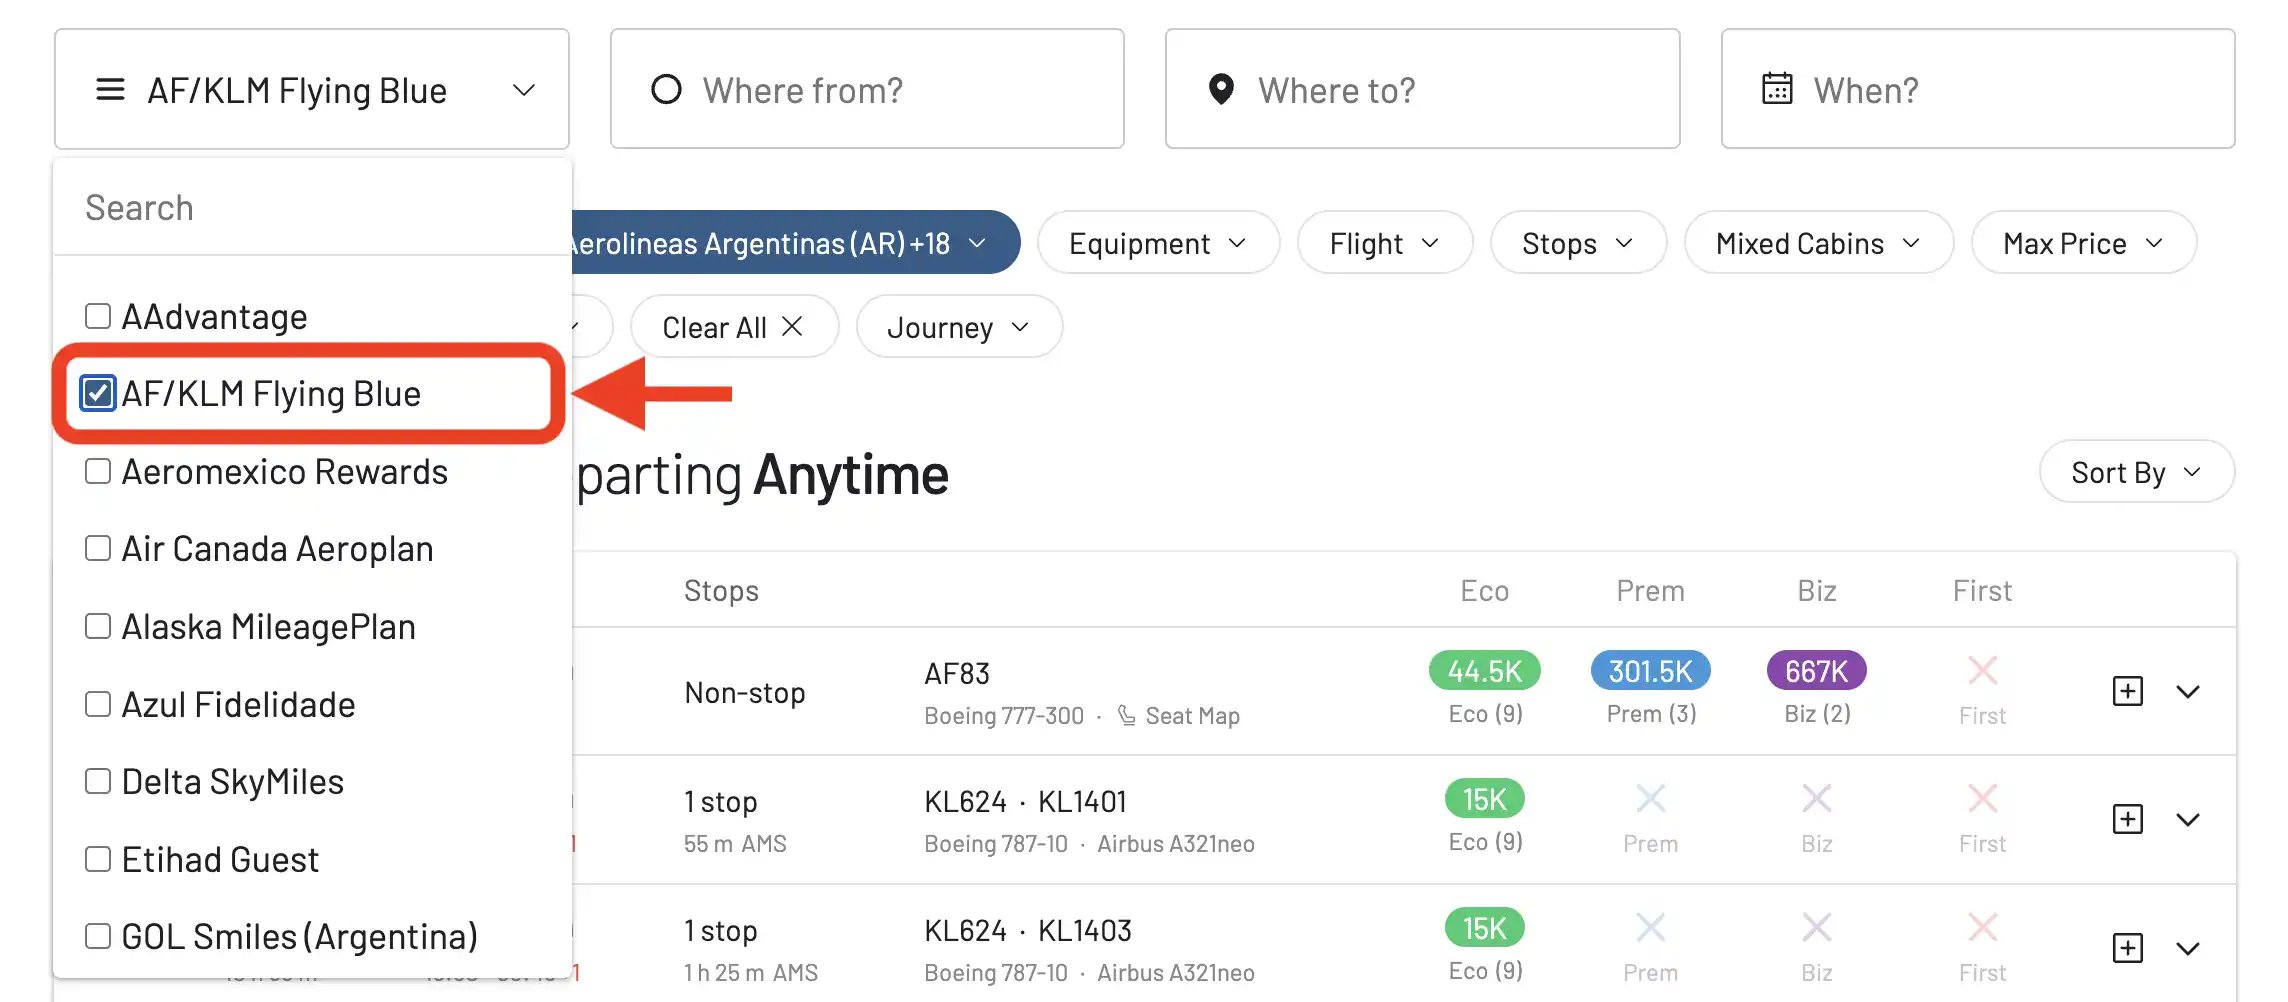Click the First column header
The width and height of the screenshot is (2288, 1002).
click(1982, 590)
